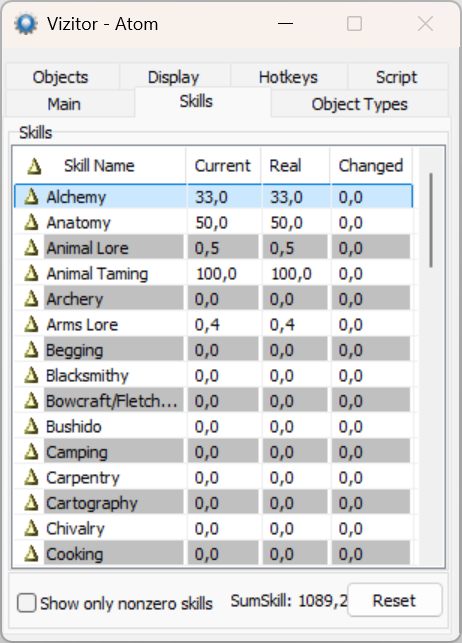This screenshot has width=462, height=643.
Task: Click the arrow icon beside Alchemy
Action: coord(31,197)
